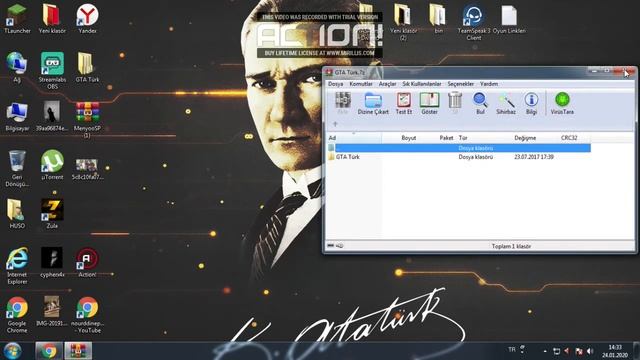Screen dimensions: 640x360
Task: Click the Sil trash can icon
Action: [x=455, y=103]
